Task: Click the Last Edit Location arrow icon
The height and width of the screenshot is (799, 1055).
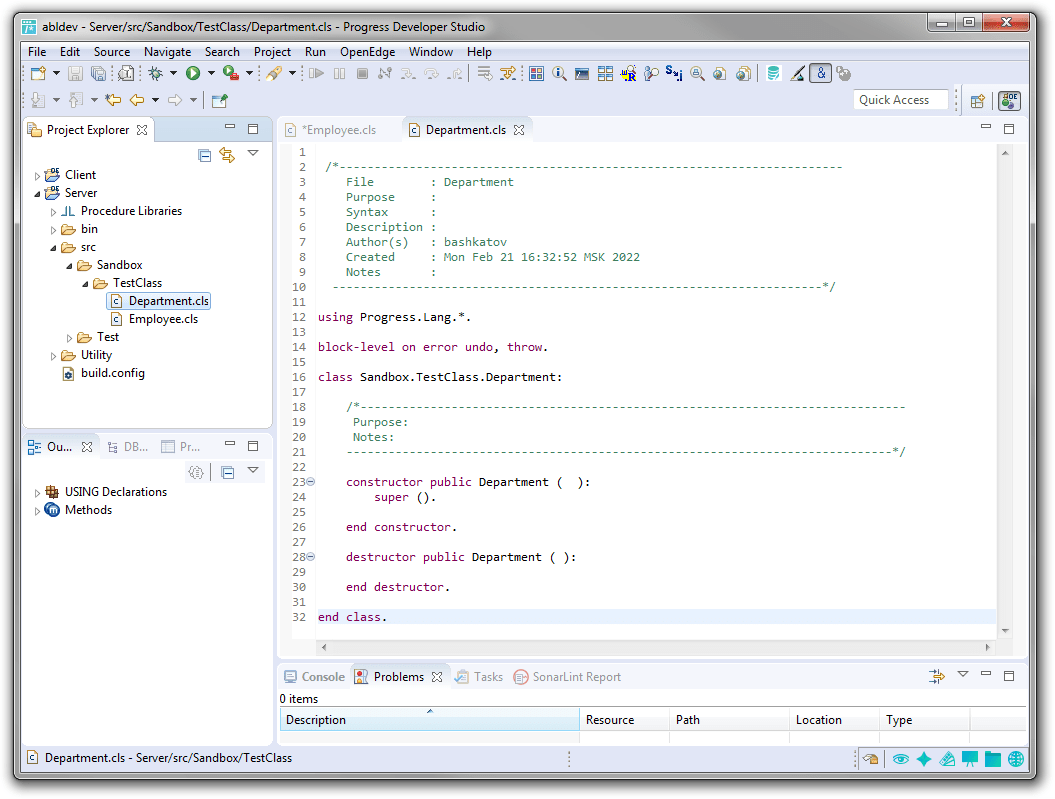Action: (113, 100)
